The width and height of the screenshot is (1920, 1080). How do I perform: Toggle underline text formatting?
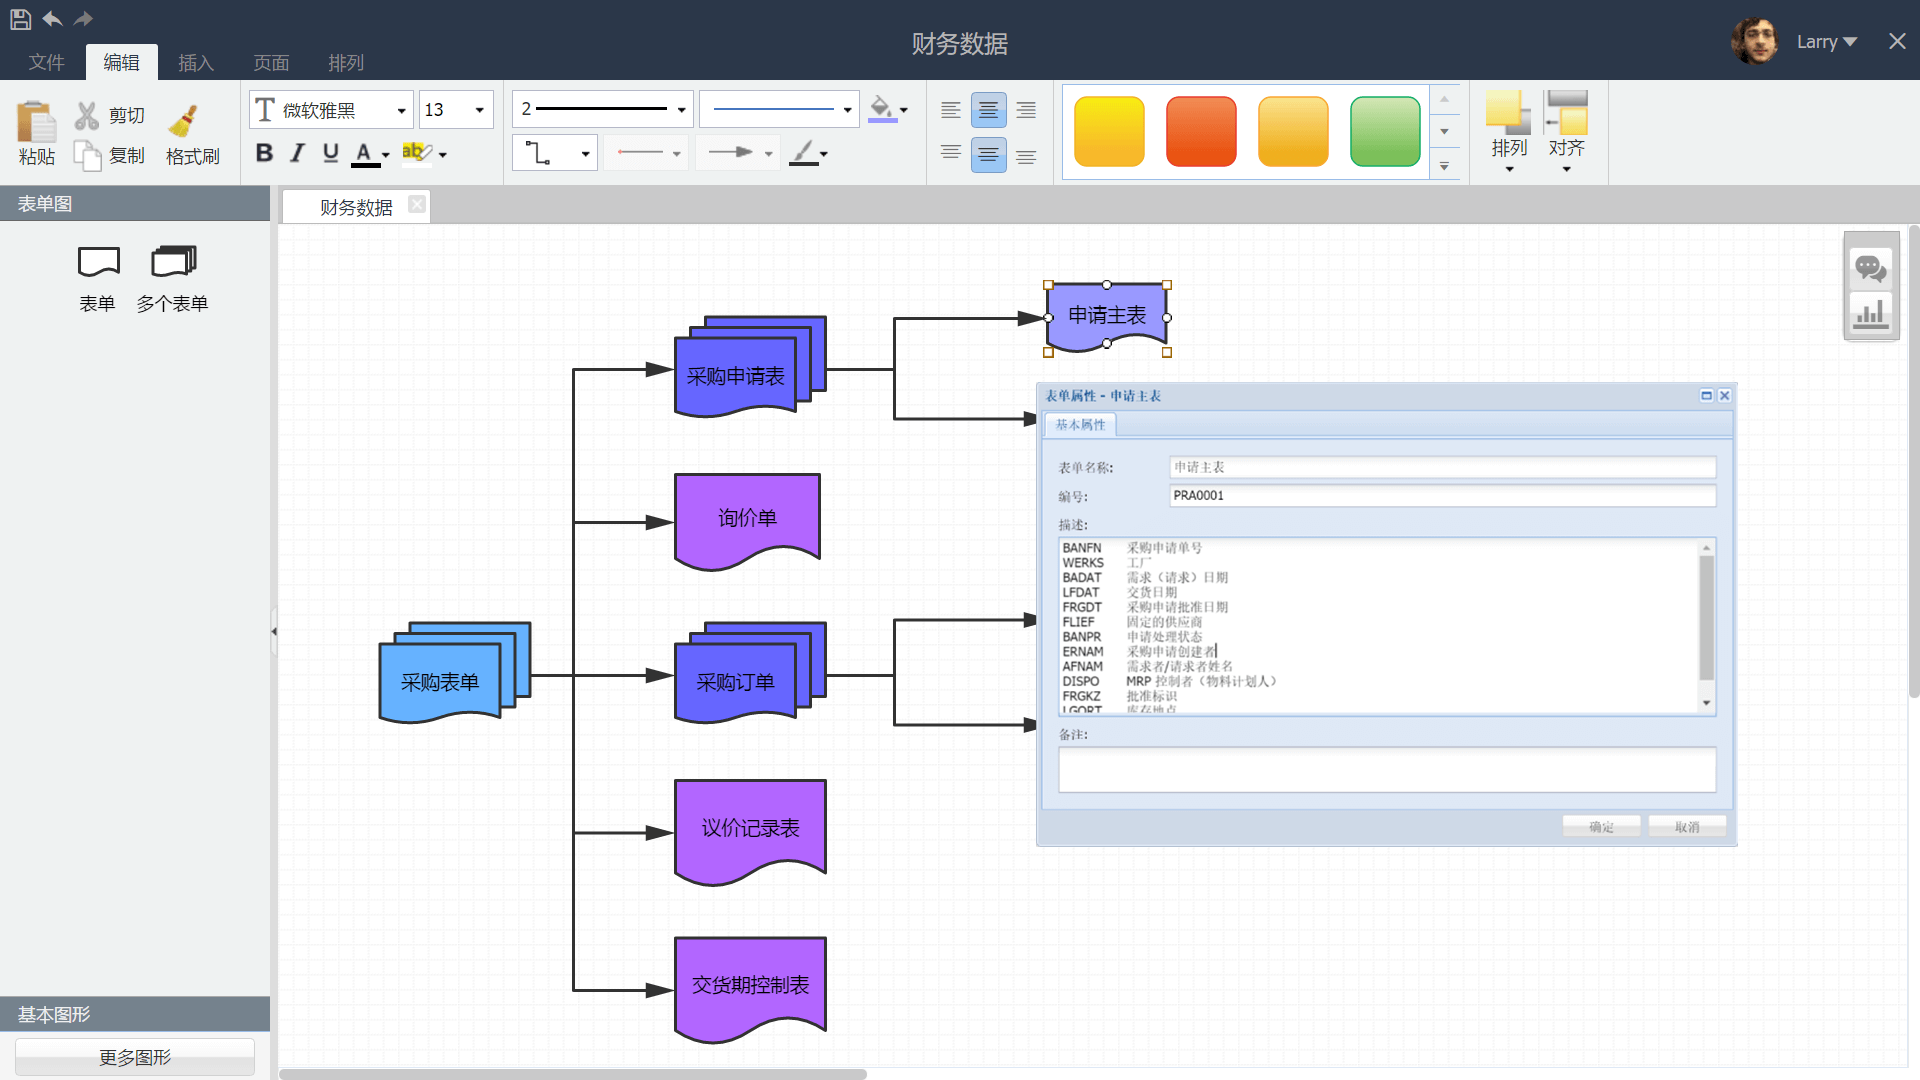click(x=331, y=153)
